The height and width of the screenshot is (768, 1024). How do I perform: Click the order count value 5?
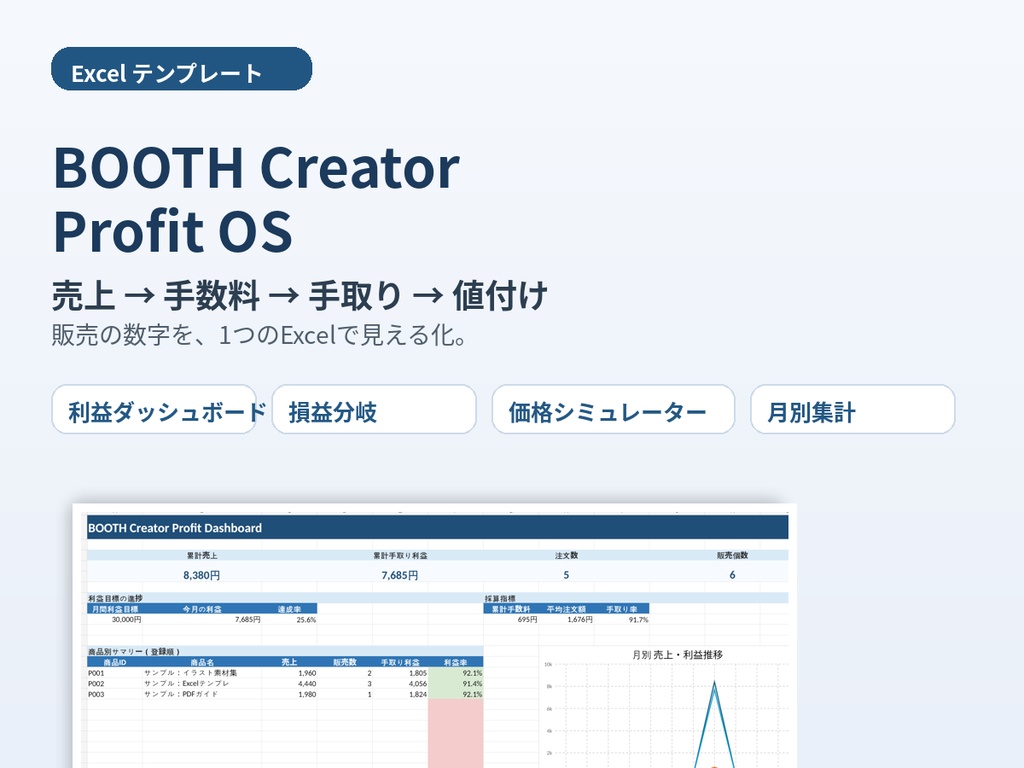[x=566, y=575]
